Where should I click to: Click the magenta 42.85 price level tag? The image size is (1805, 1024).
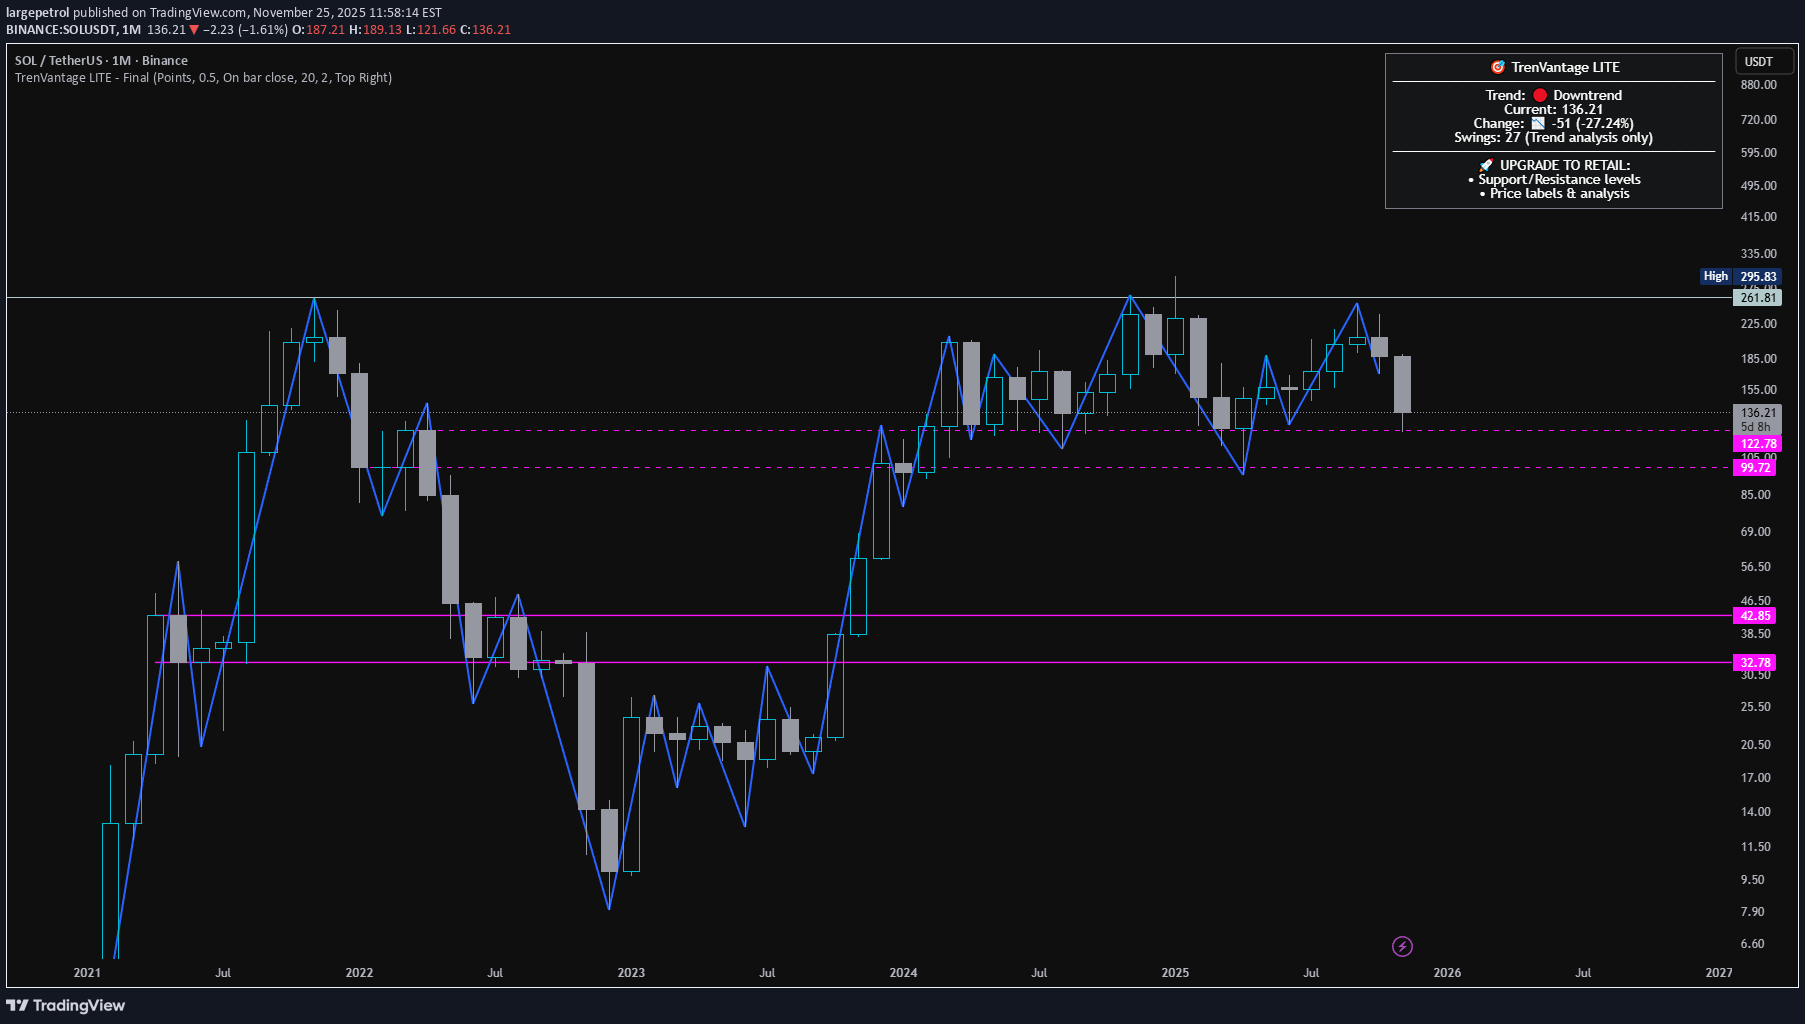pos(1755,616)
